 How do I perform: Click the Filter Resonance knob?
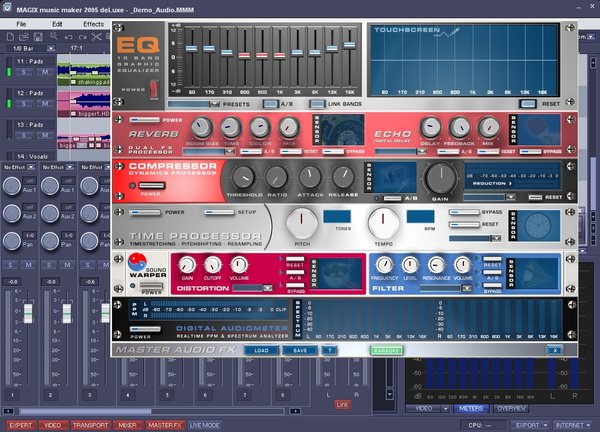point(436,265)
